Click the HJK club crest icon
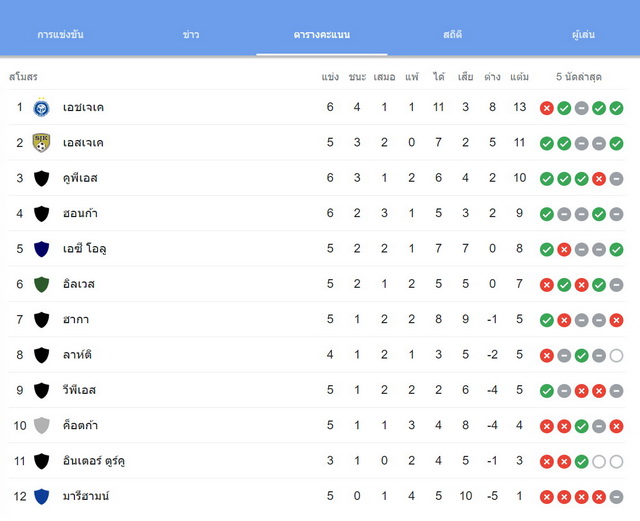Viewport: 640px width, 521px height. [x=41, y=107]
